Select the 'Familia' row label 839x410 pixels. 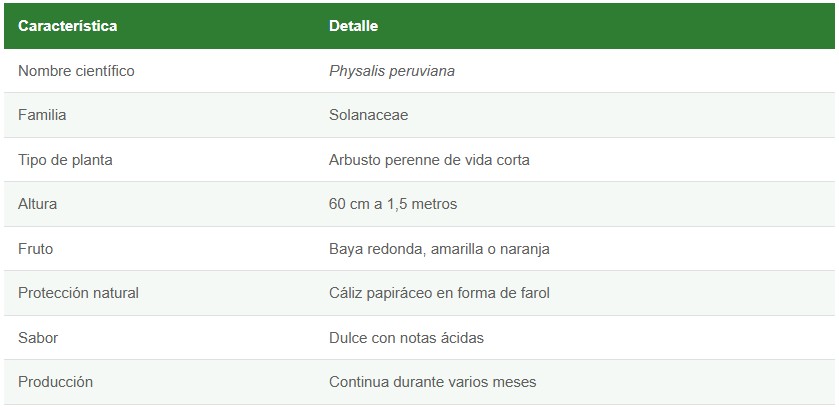pyautogui.click(x=42, y=115)
